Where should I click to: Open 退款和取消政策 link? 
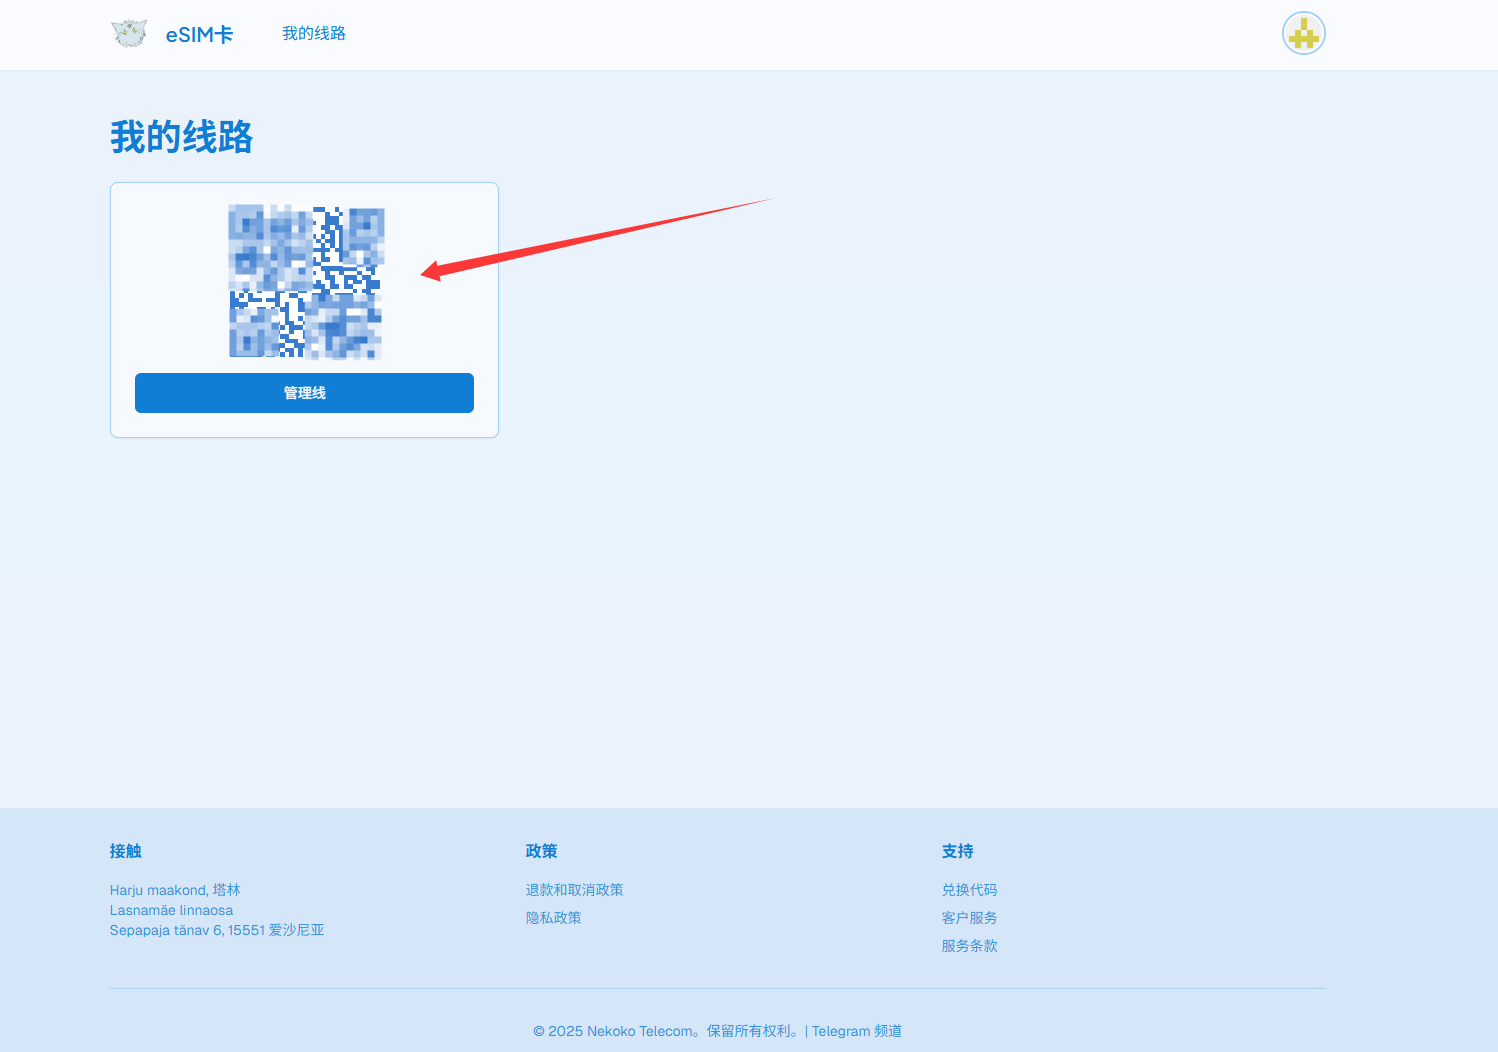[x=574, y=890]
